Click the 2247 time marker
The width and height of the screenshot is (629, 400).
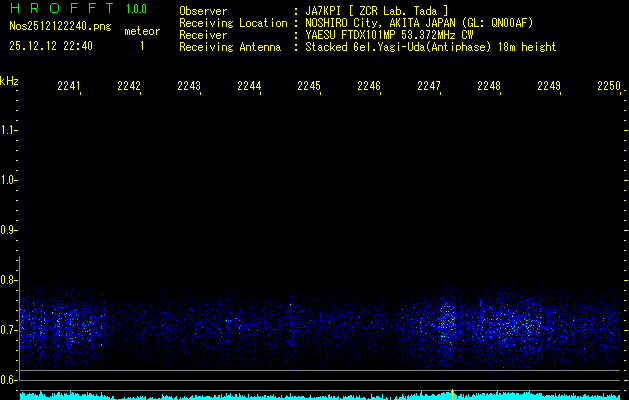point(429,87)
